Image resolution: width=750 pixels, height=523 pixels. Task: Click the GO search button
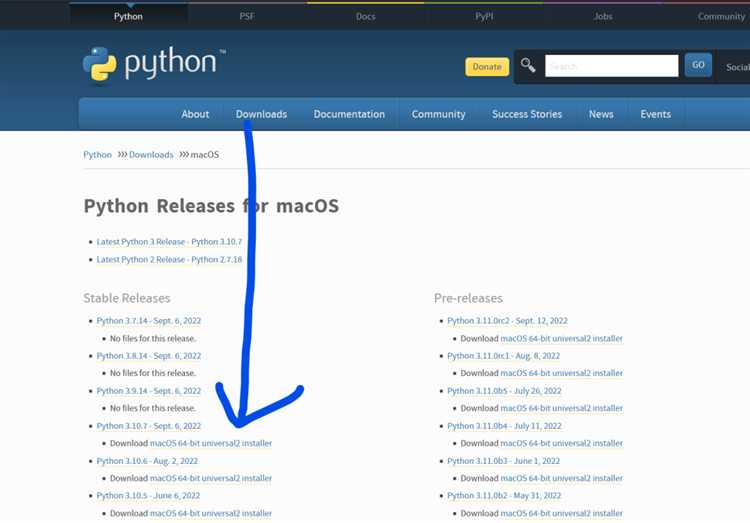click(698, 65)
